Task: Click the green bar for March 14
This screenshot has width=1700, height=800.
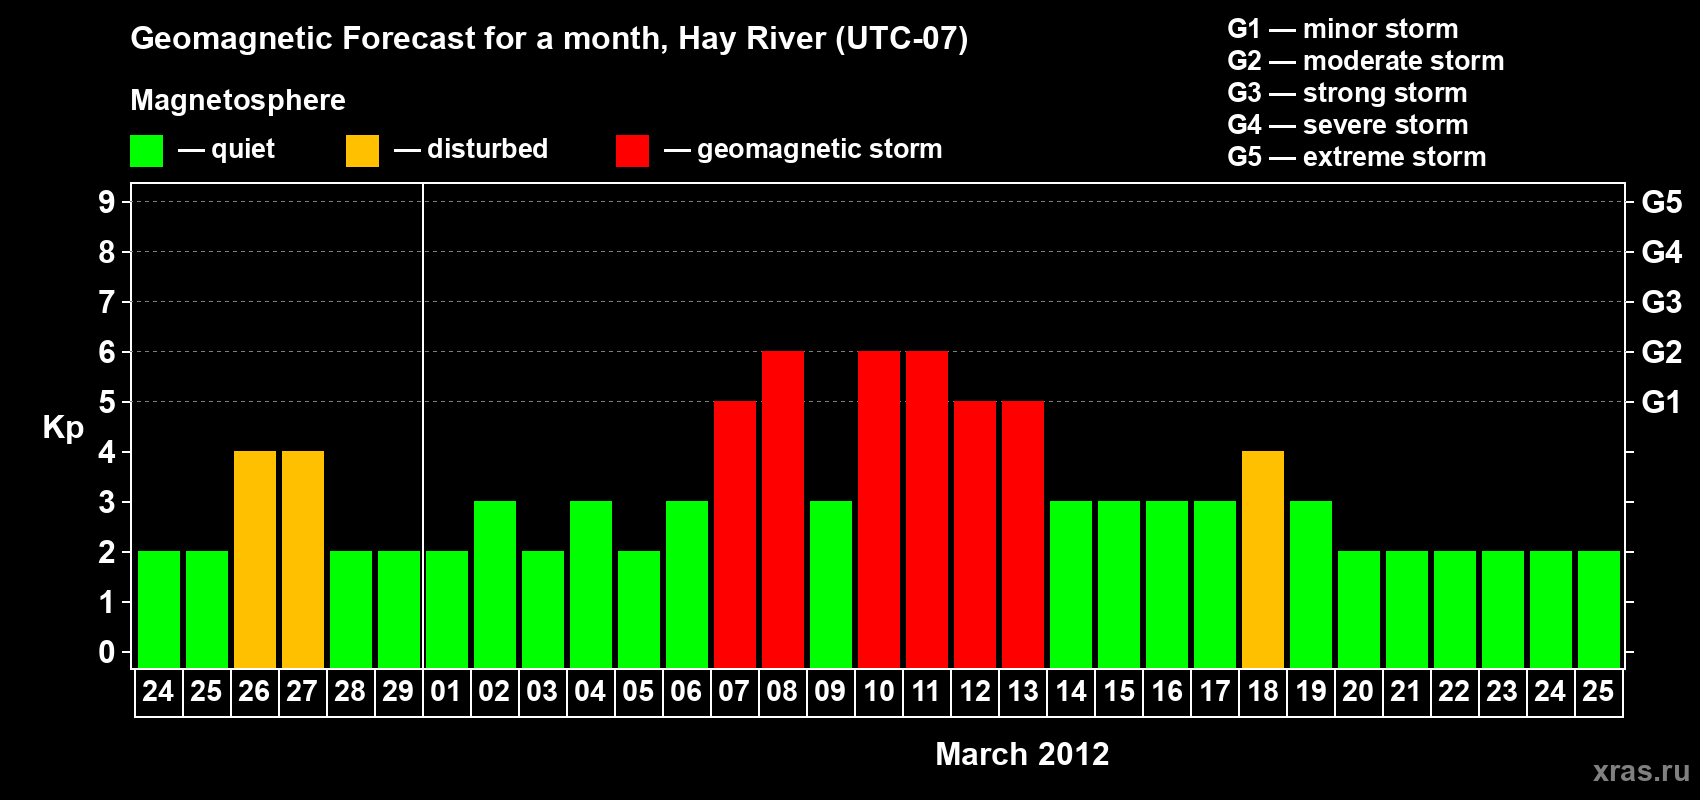Action: 1071,584
